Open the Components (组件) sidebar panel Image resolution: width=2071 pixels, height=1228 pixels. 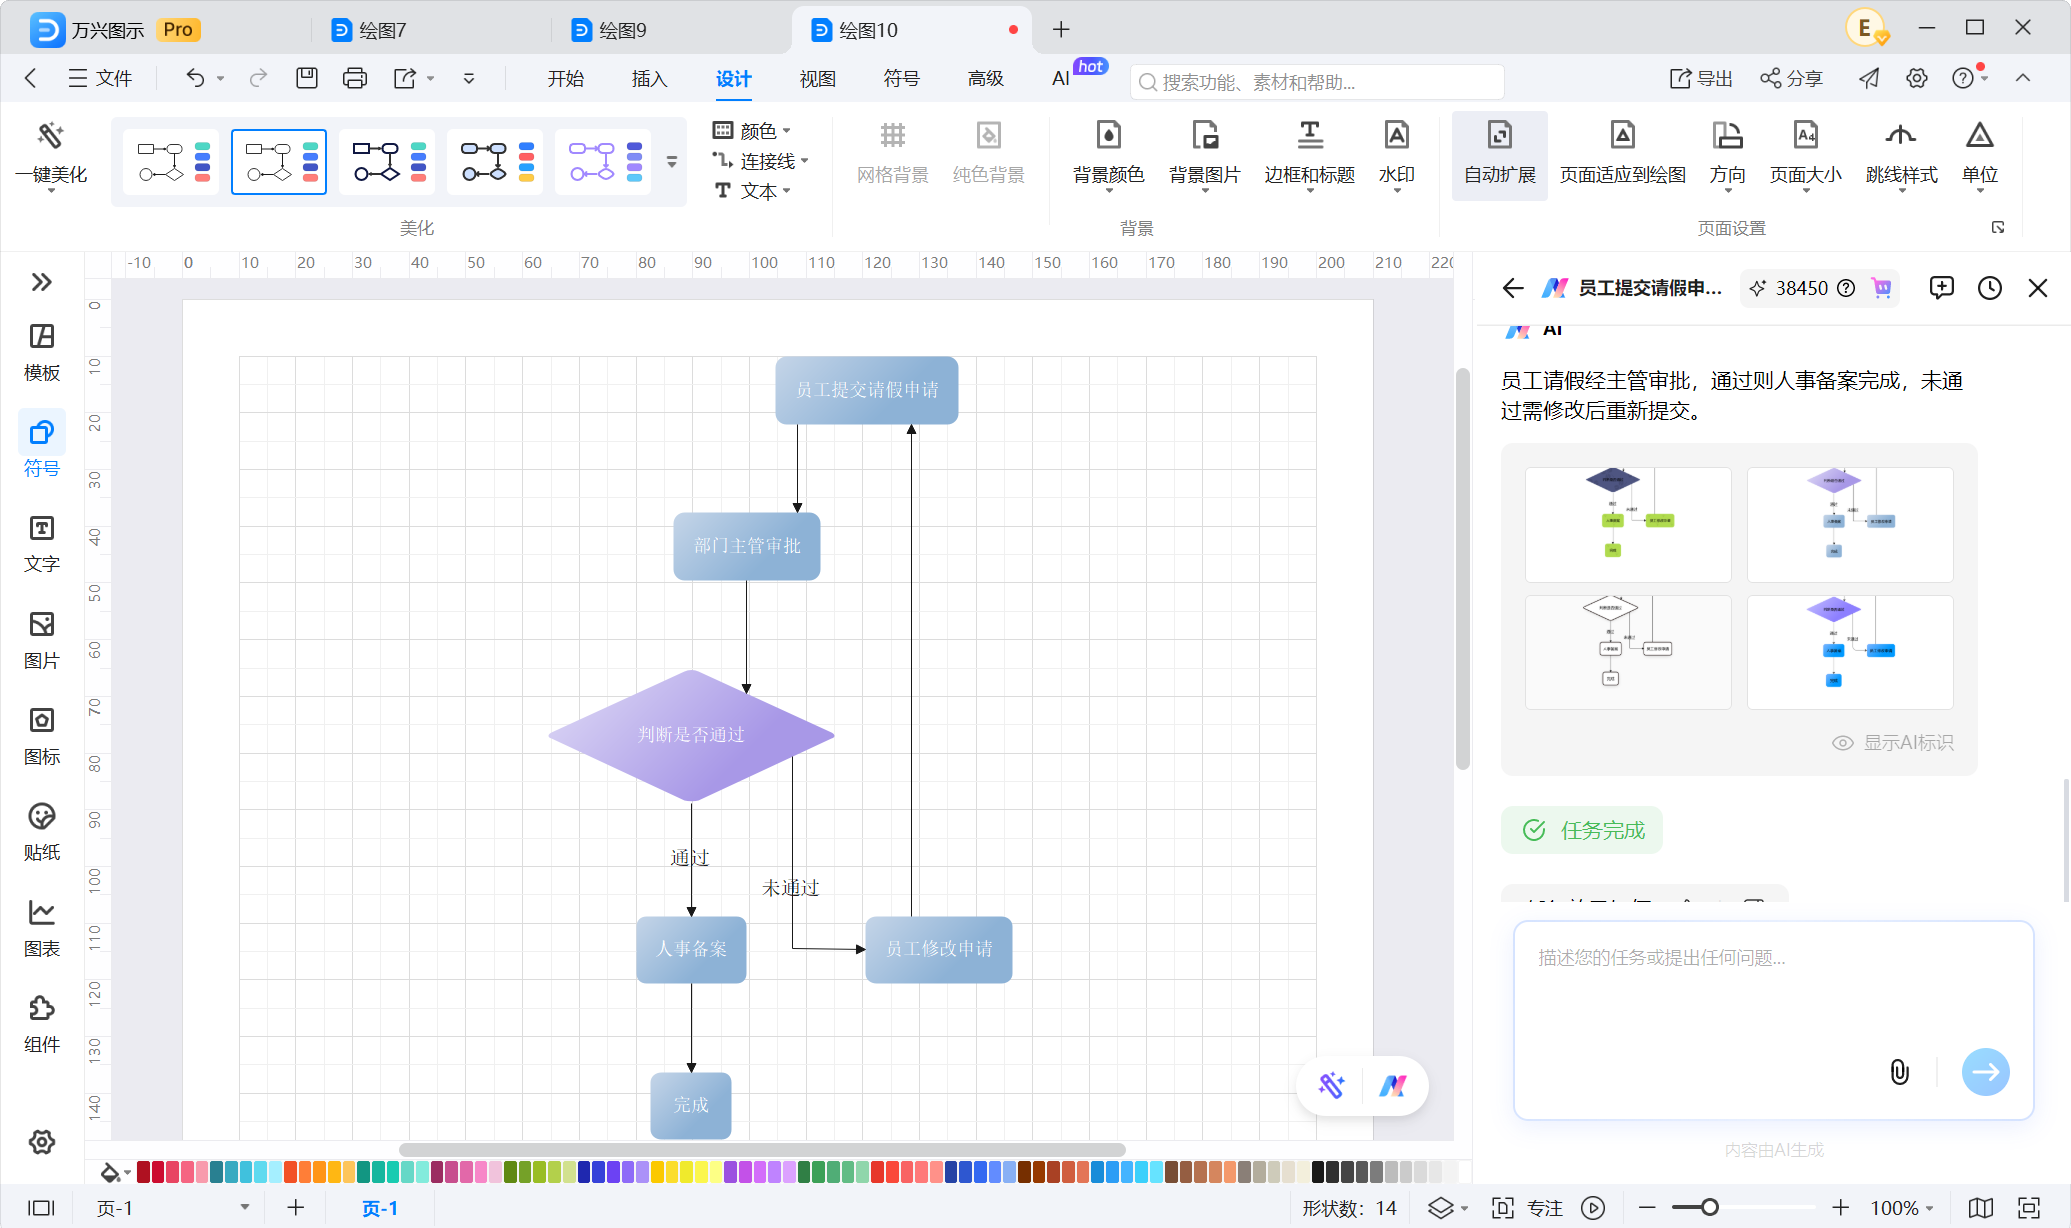41,1024
